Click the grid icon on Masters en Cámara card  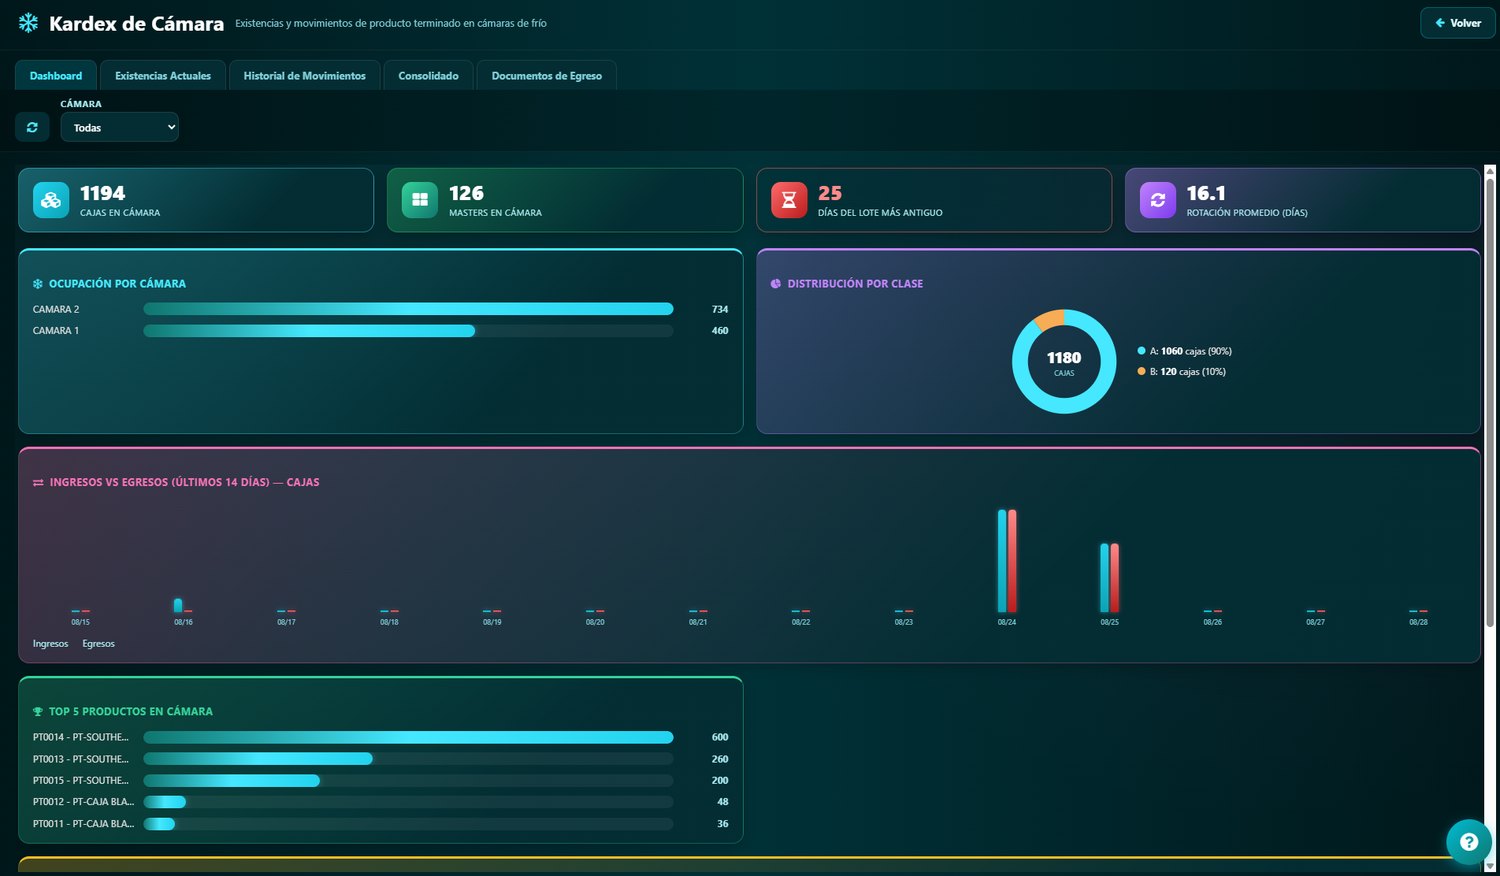click(x=420, y=200)
